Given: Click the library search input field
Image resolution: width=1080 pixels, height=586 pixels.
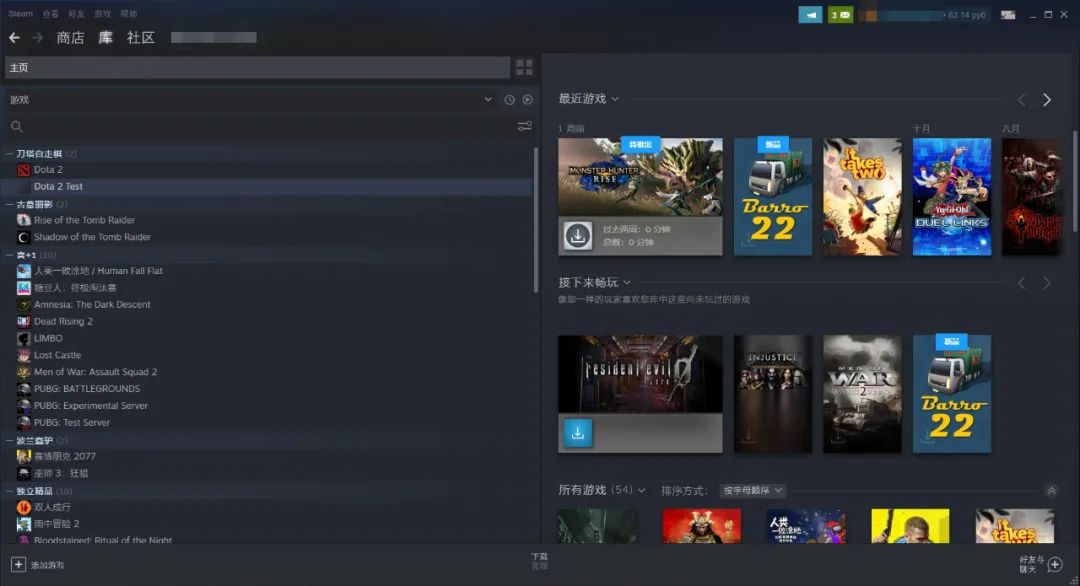Looking at the screenshot, I should [260, 127].
